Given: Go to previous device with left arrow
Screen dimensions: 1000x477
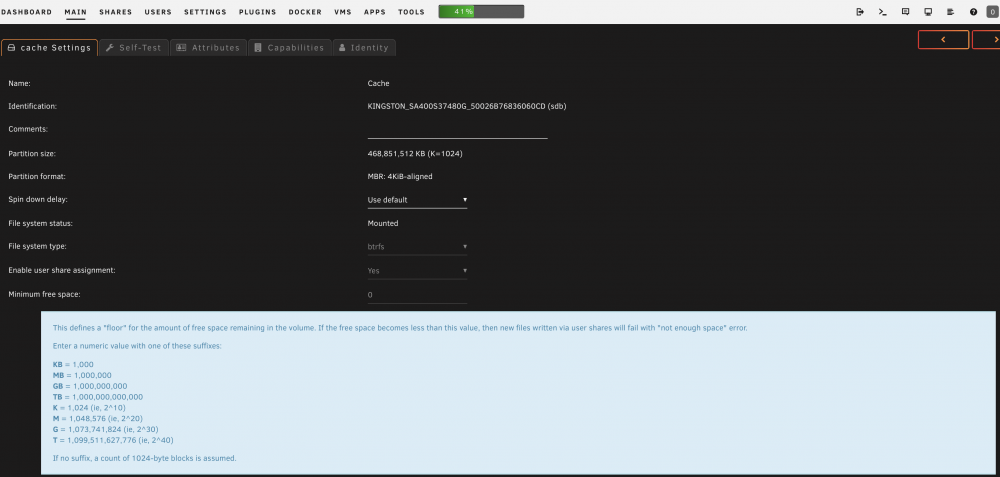Looking at the screenshot, I should tap(943, 40).
